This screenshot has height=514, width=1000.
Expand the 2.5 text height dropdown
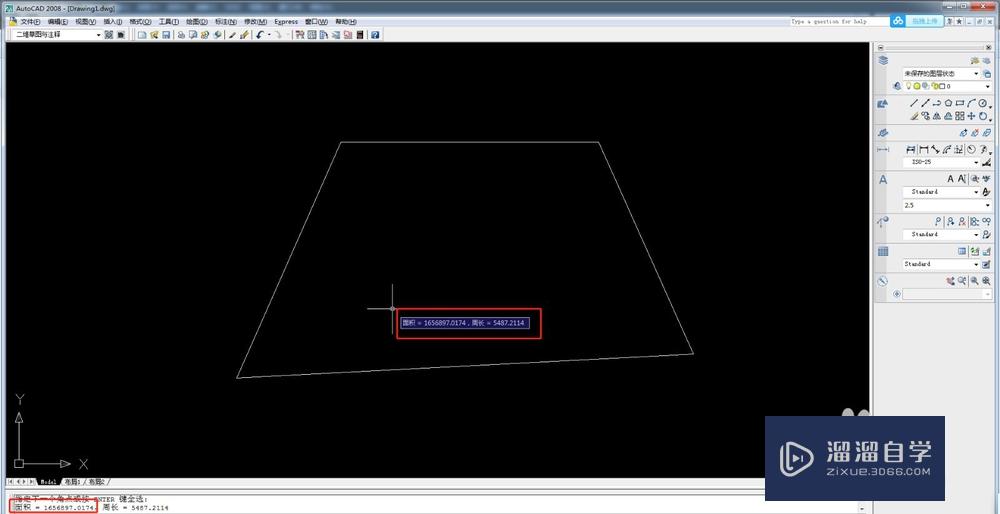point(988,205)
